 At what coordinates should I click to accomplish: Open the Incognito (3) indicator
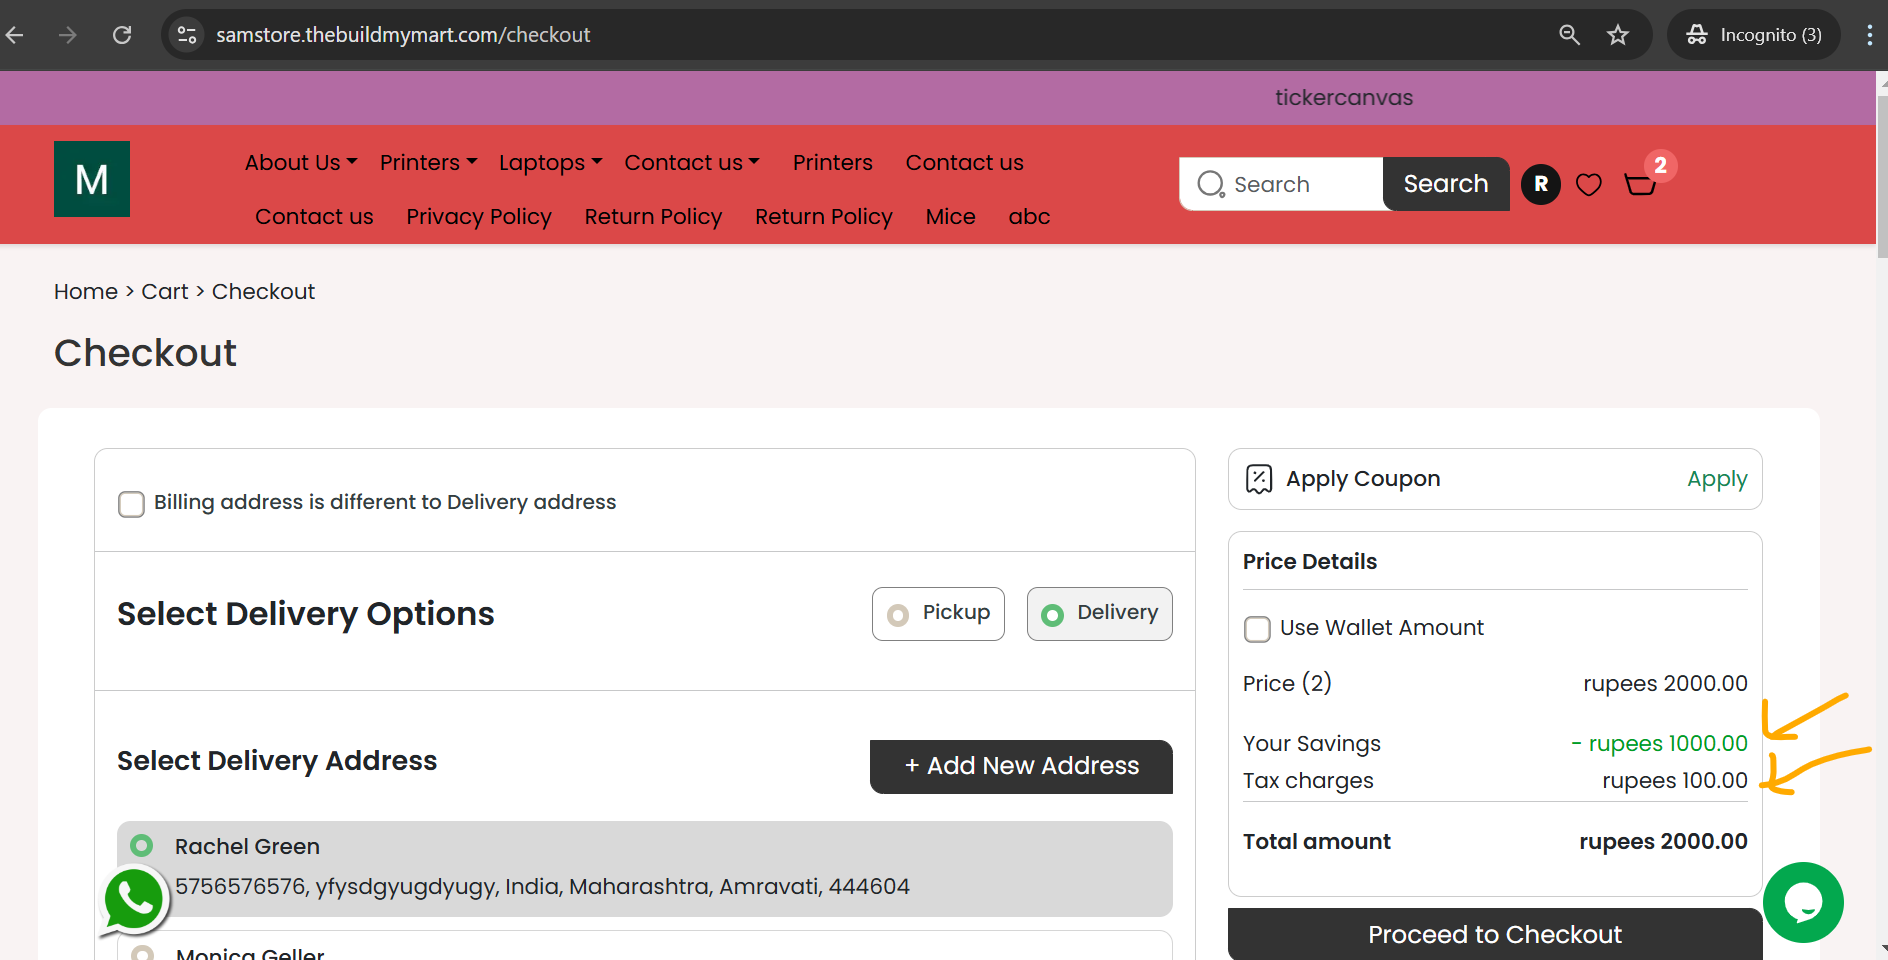1754,35
